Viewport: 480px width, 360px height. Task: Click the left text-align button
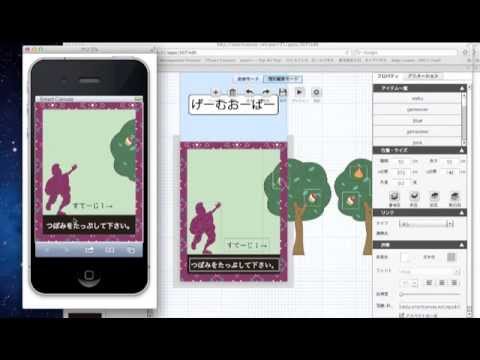pos(429,283)
